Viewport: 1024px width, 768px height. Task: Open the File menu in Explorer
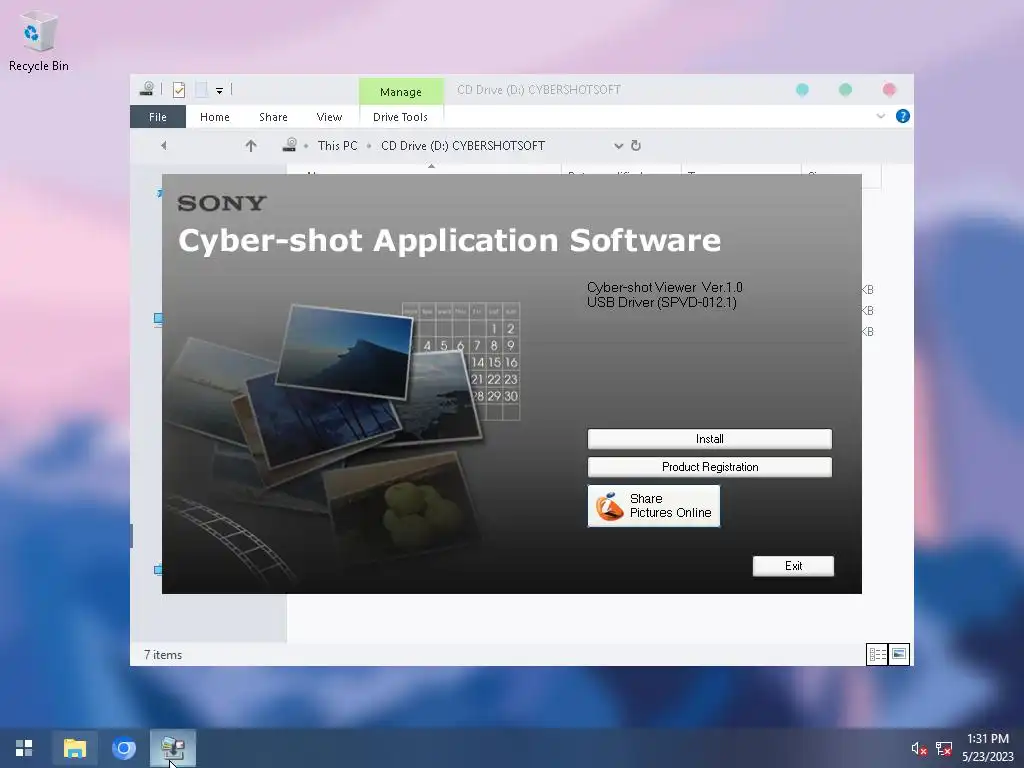point(157,117)
